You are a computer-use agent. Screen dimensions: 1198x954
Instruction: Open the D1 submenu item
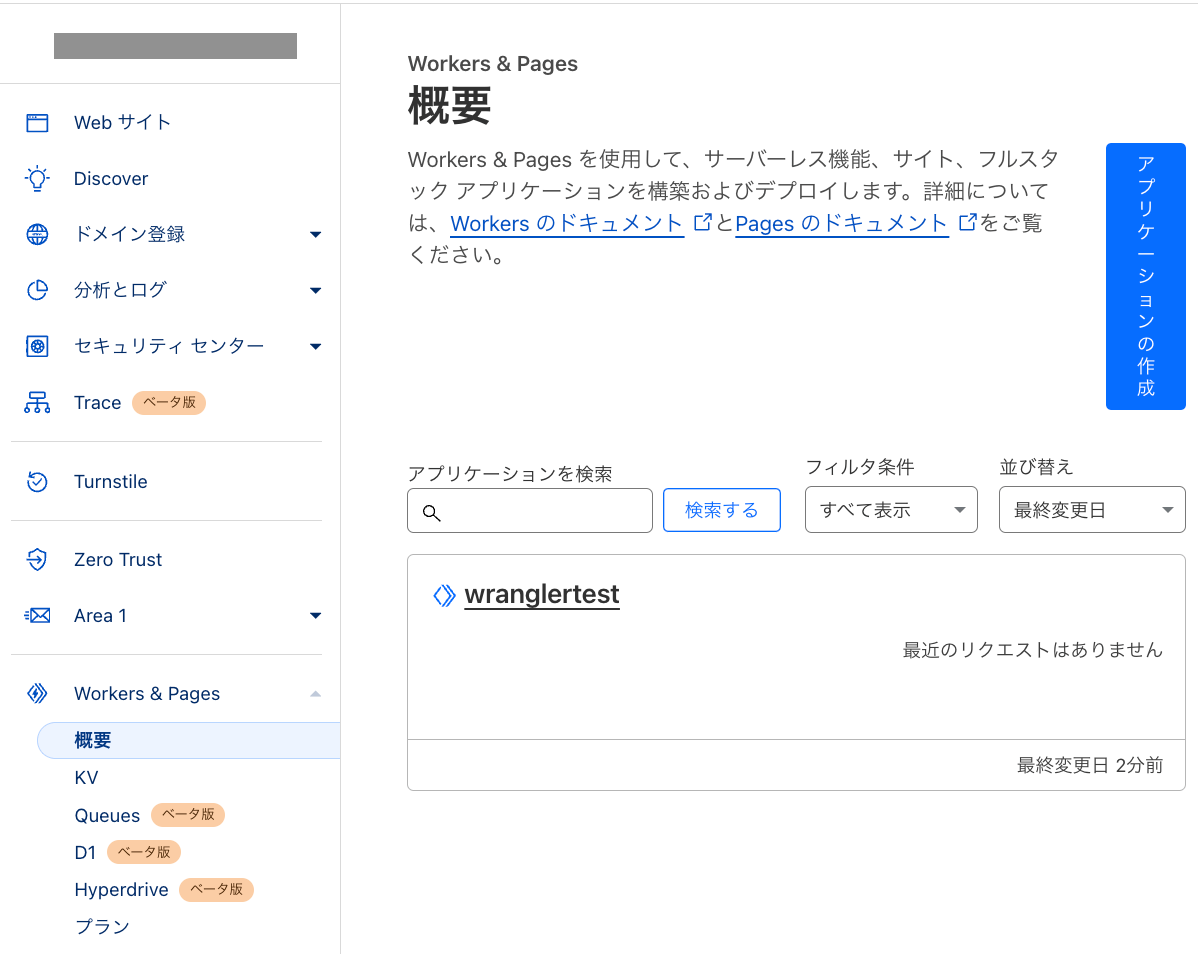click(85, 852)
